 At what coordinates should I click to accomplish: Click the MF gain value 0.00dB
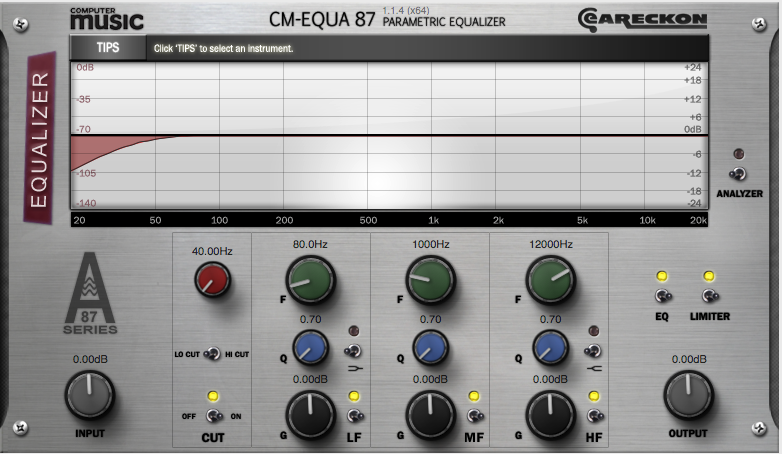click(x=430, y=379)
